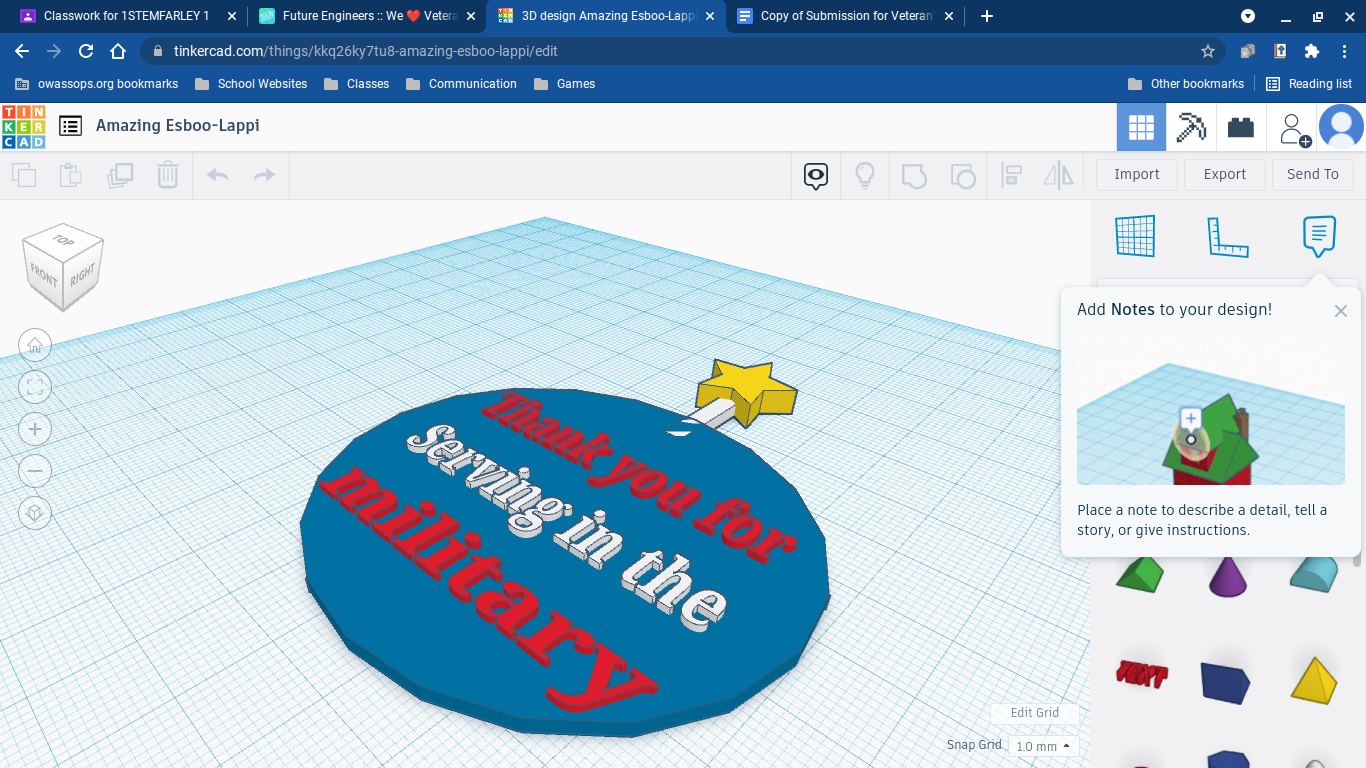The height and width of the screenshot is (768, 1366).
Task: Click the Fit all in view button
Action: [x=35, y=388]
